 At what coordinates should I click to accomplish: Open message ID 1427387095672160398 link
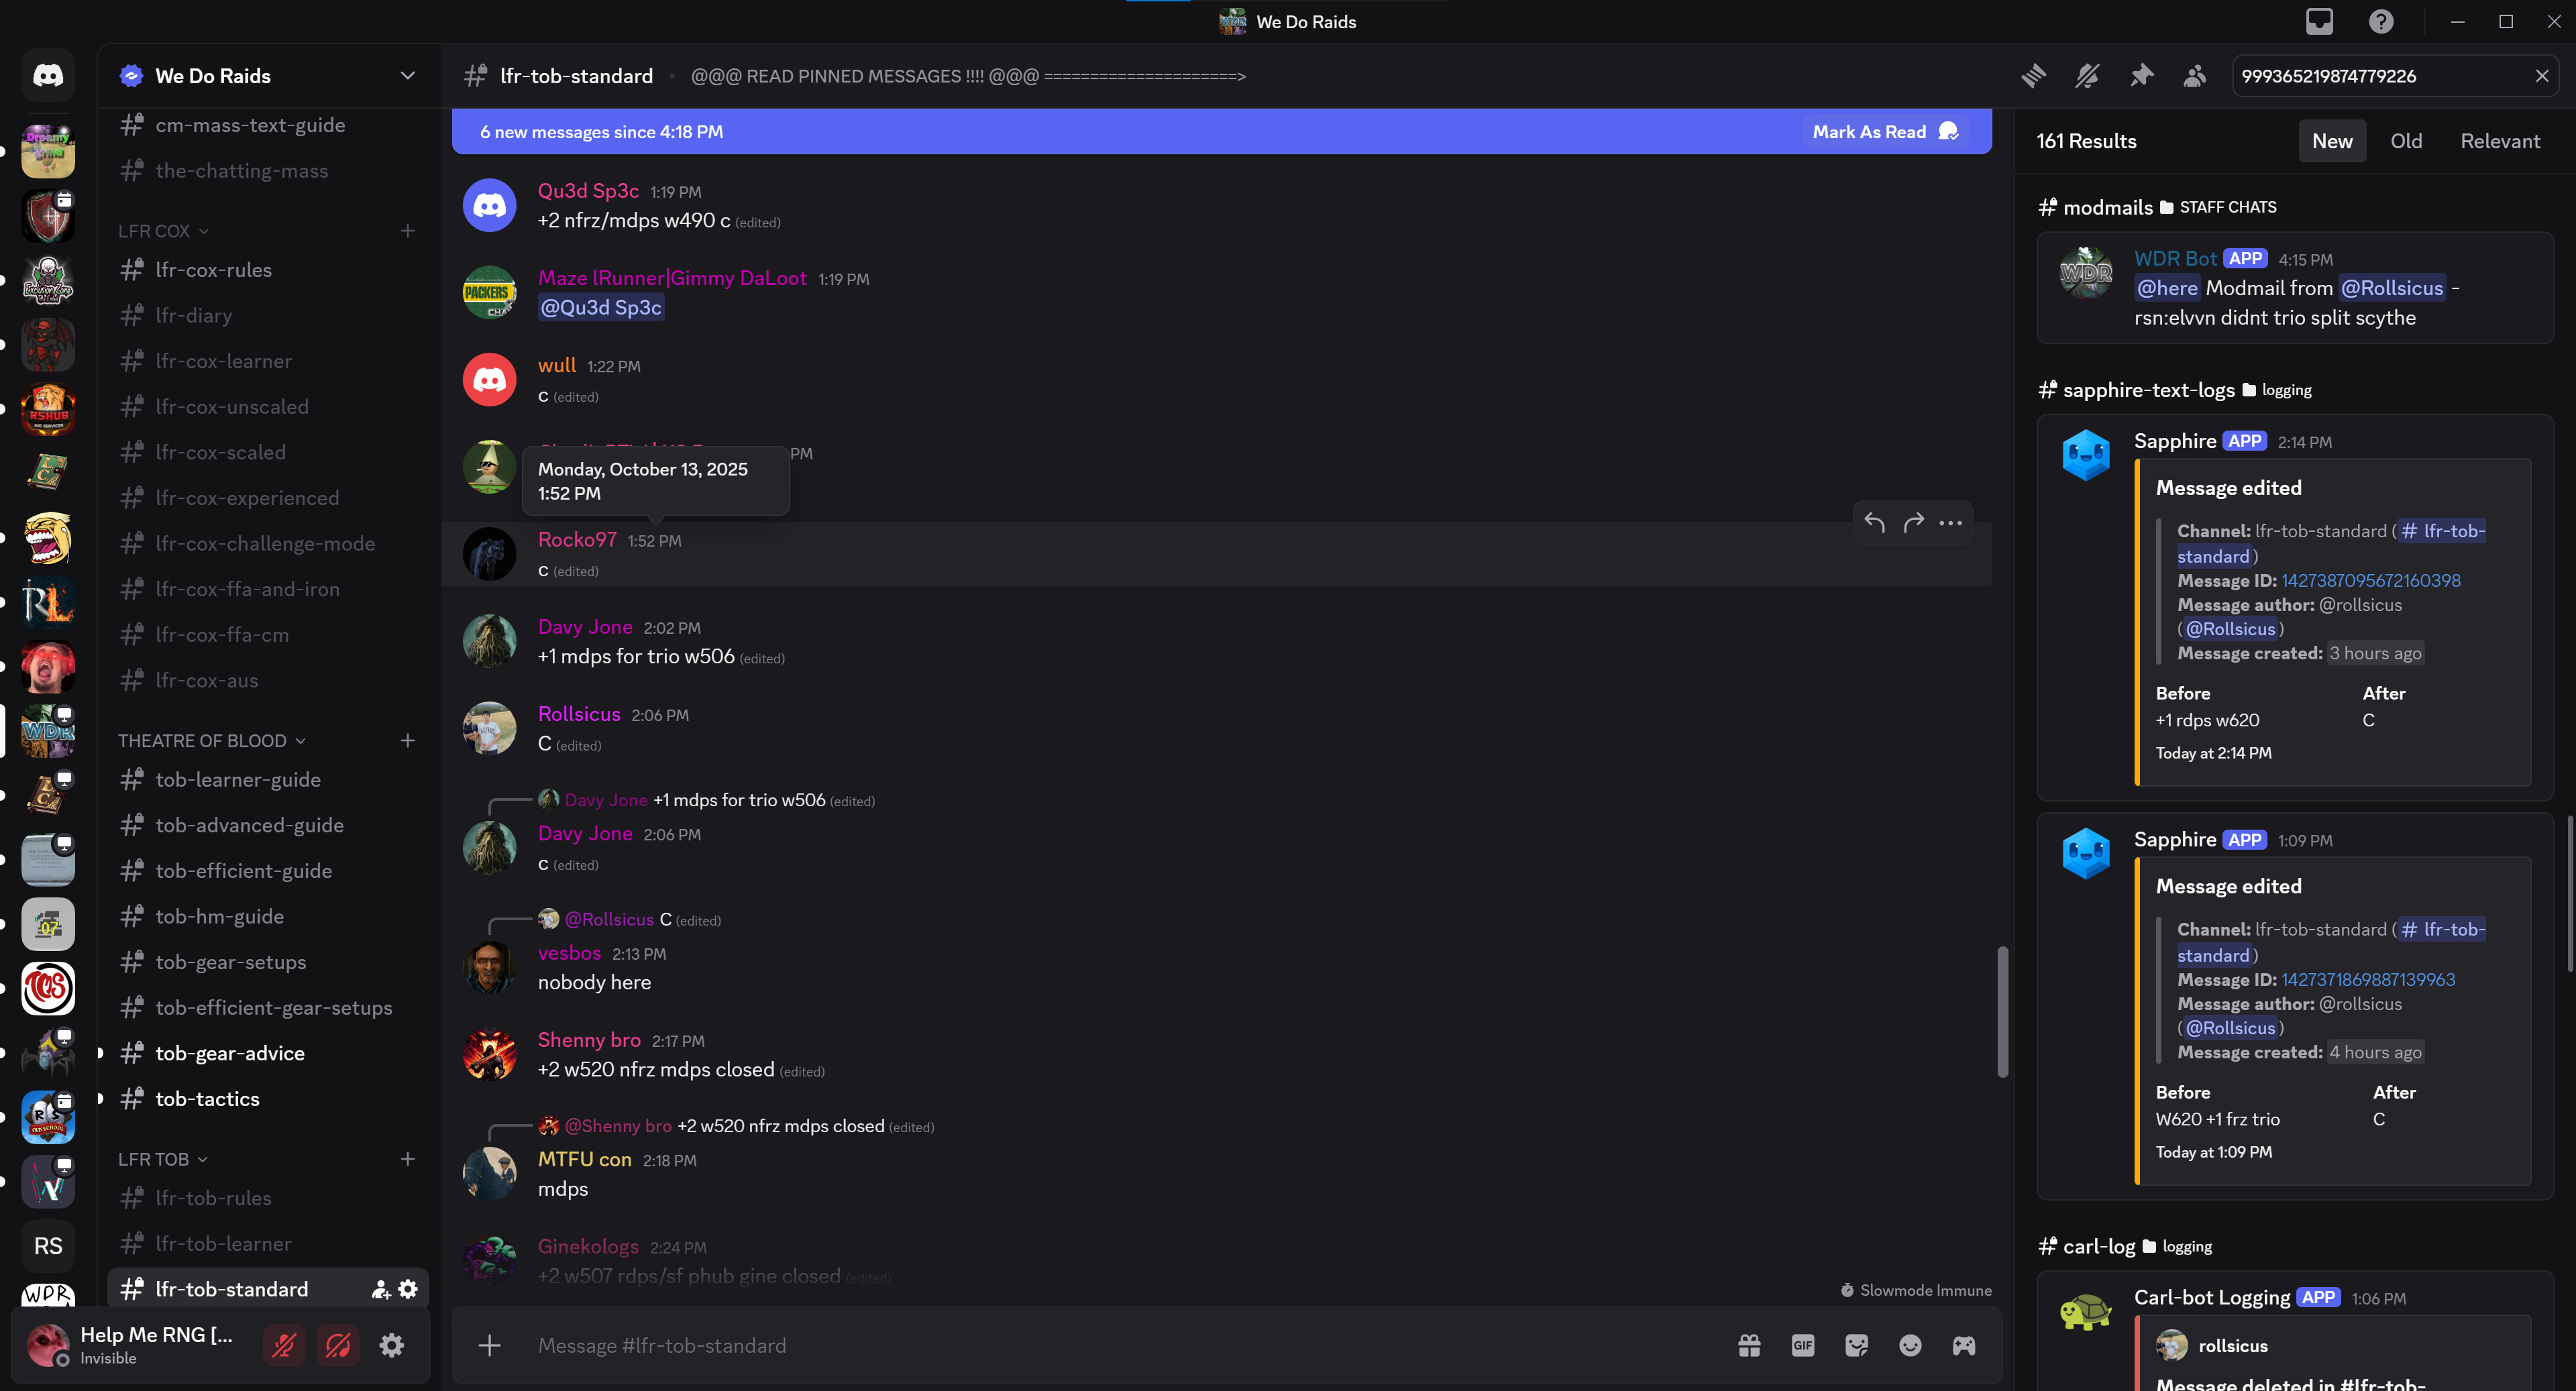2370,580
